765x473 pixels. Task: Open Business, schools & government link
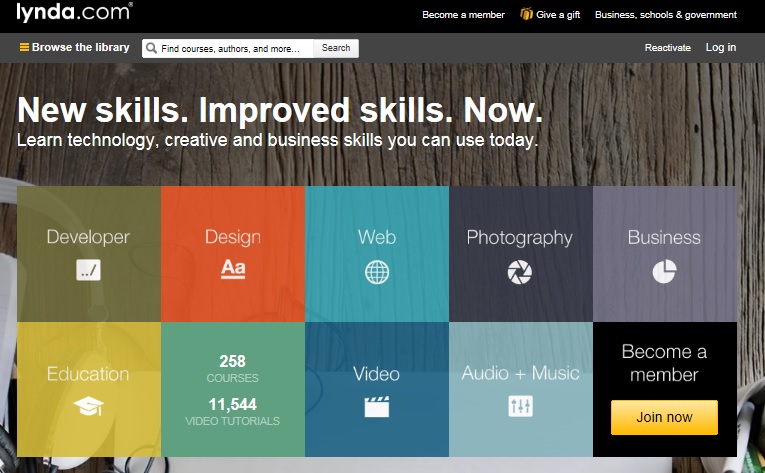(665, 15)
